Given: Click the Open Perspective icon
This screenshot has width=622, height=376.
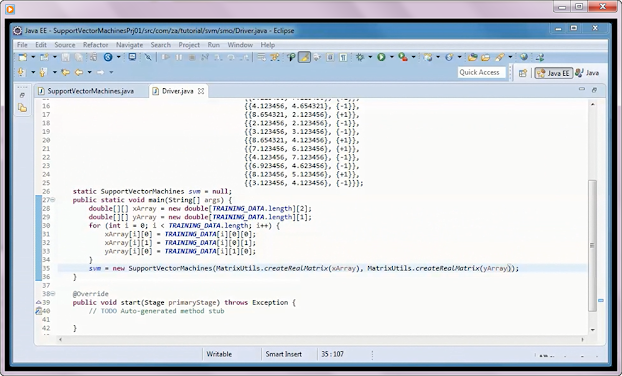Looking at the screenshot, I should (x=522, y=73).
